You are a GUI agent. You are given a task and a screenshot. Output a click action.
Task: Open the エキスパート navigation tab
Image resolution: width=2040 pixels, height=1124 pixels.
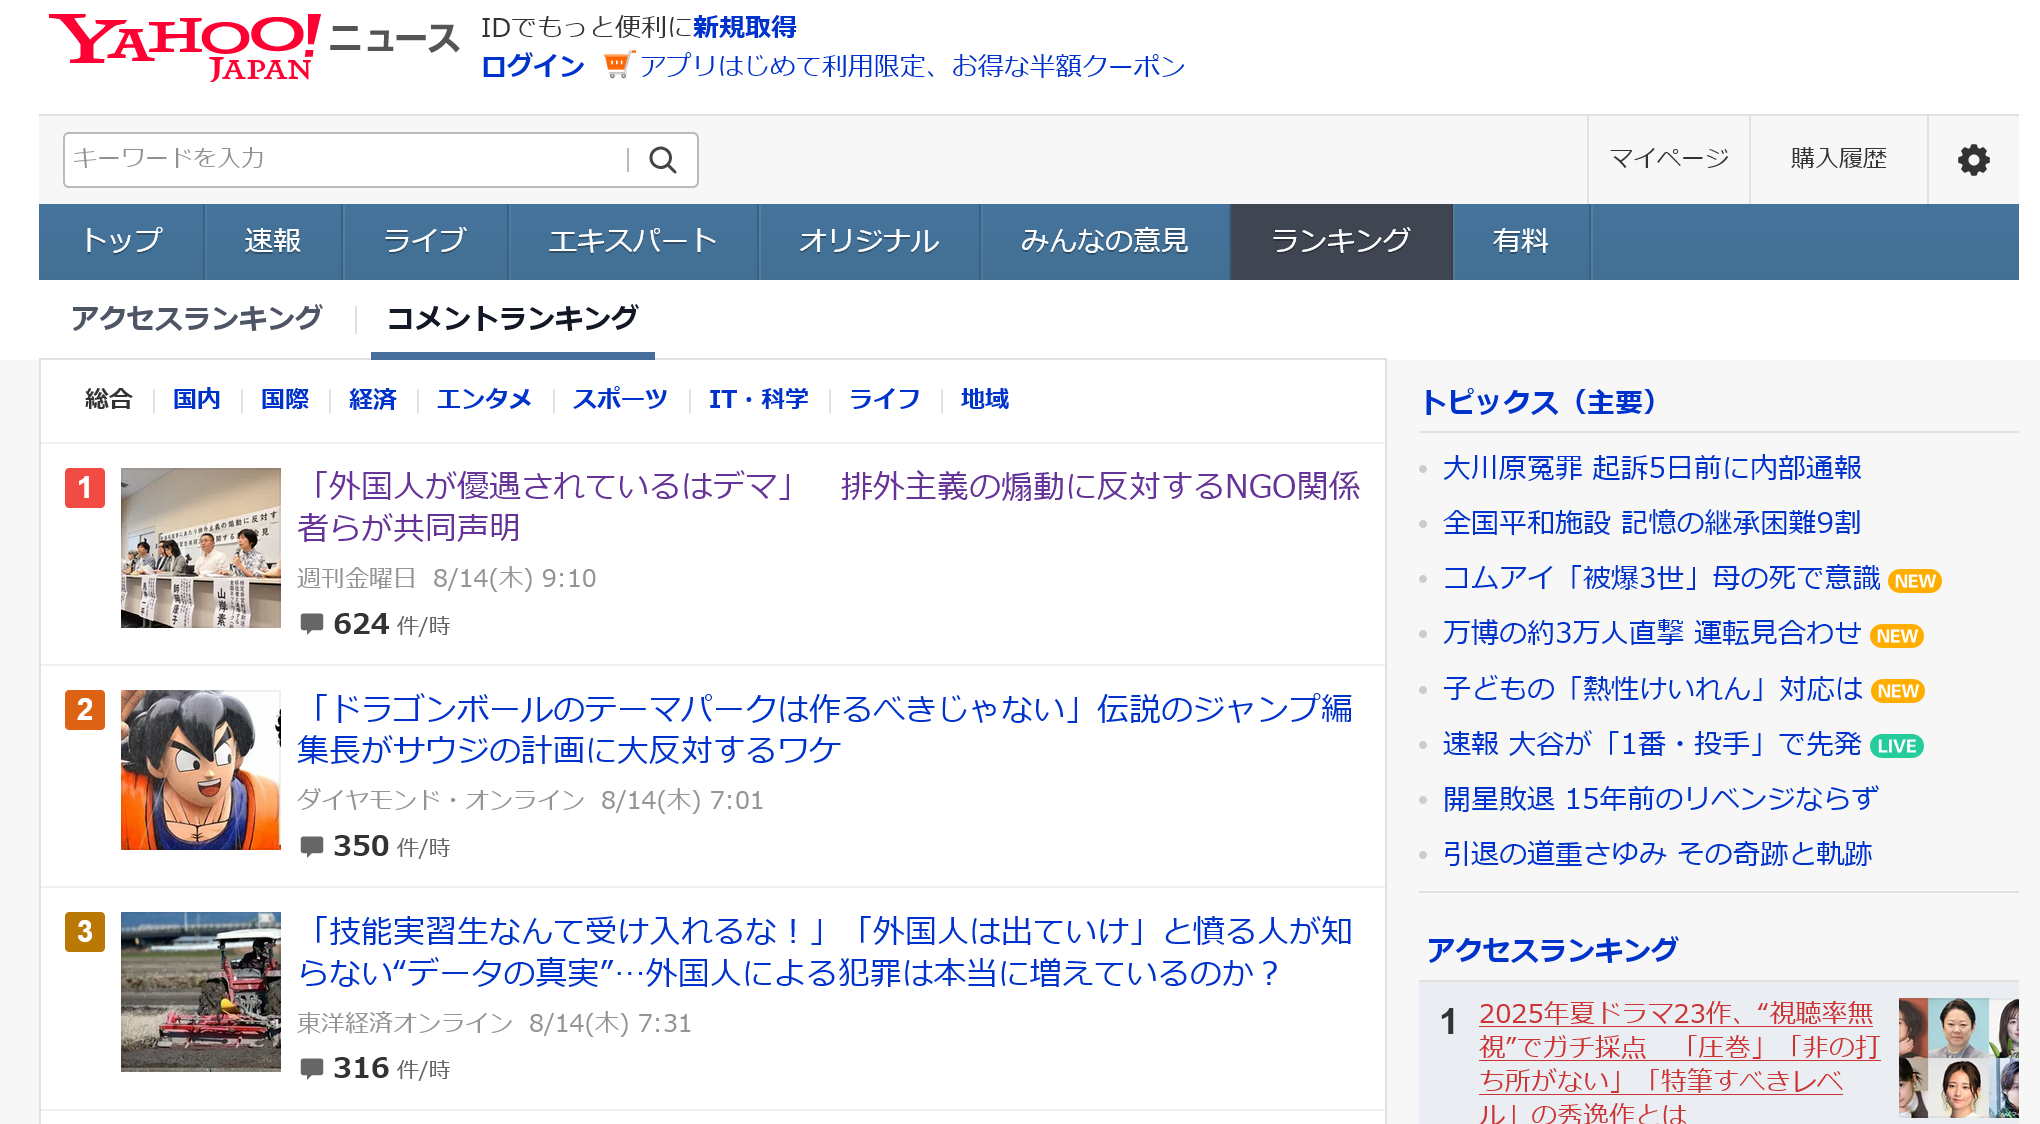(633, 242)
